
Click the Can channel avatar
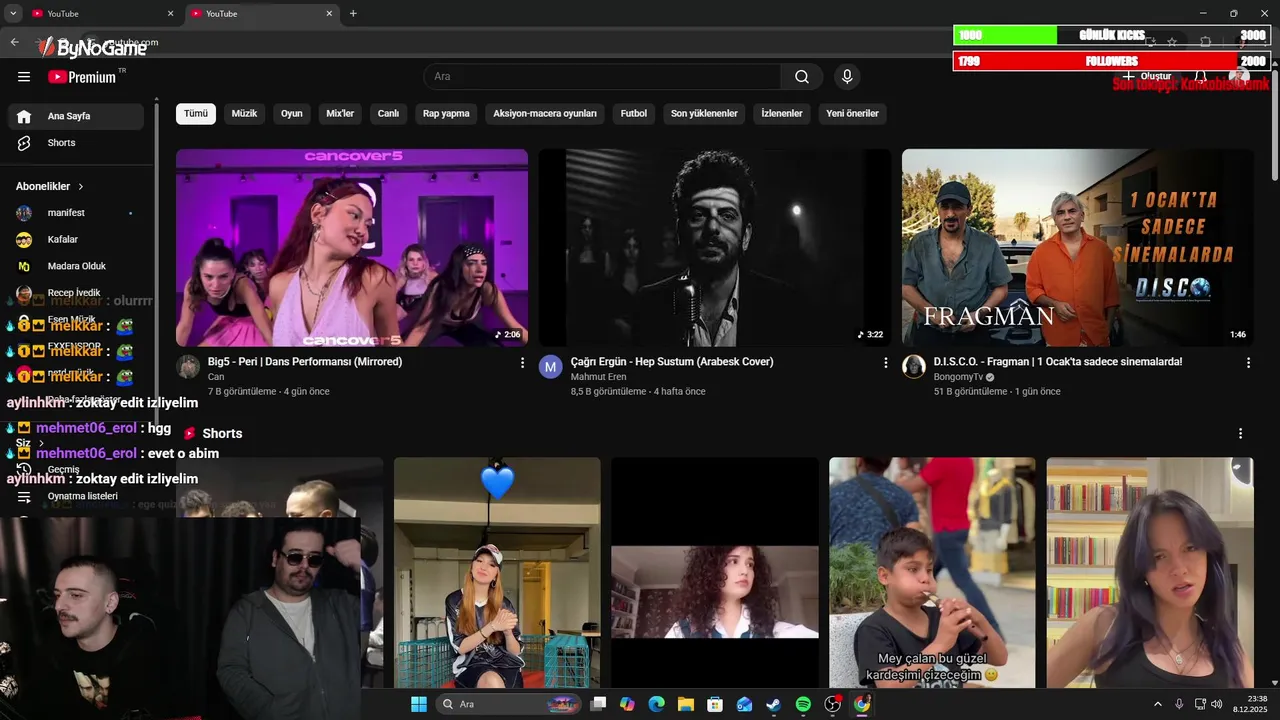(x=188, y=367)
